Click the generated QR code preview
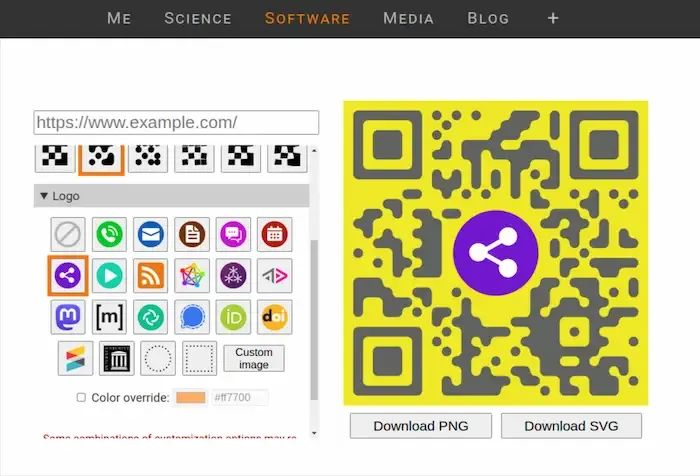Viewport: 700px width, 476px height. tap(496, 253)
